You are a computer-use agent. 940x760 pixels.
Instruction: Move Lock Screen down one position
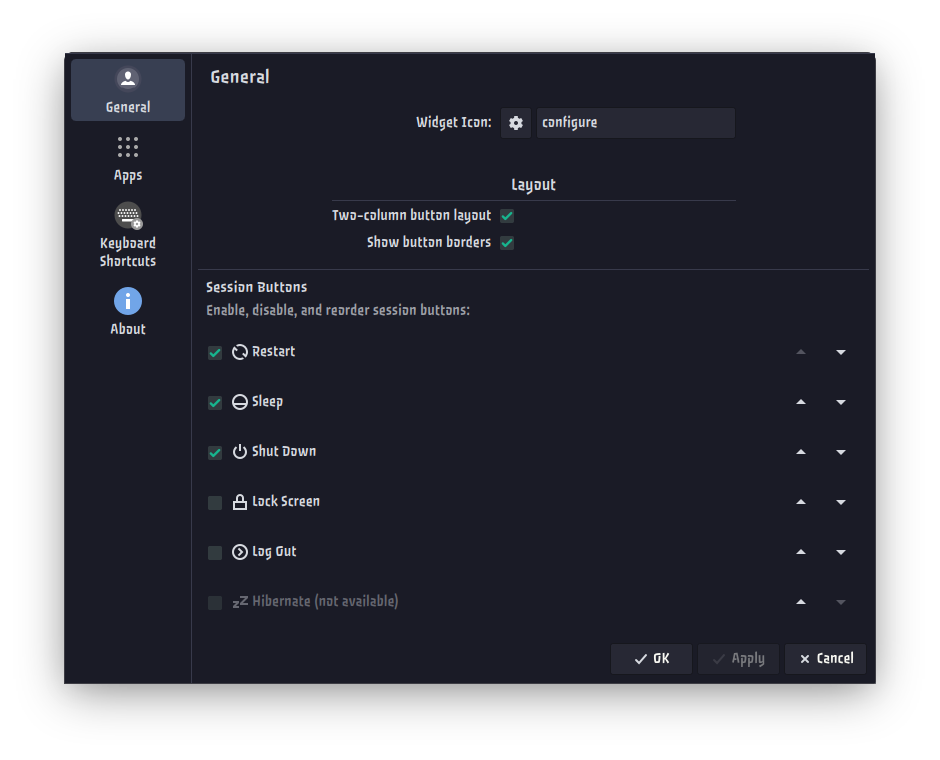(x=840, y=502)
